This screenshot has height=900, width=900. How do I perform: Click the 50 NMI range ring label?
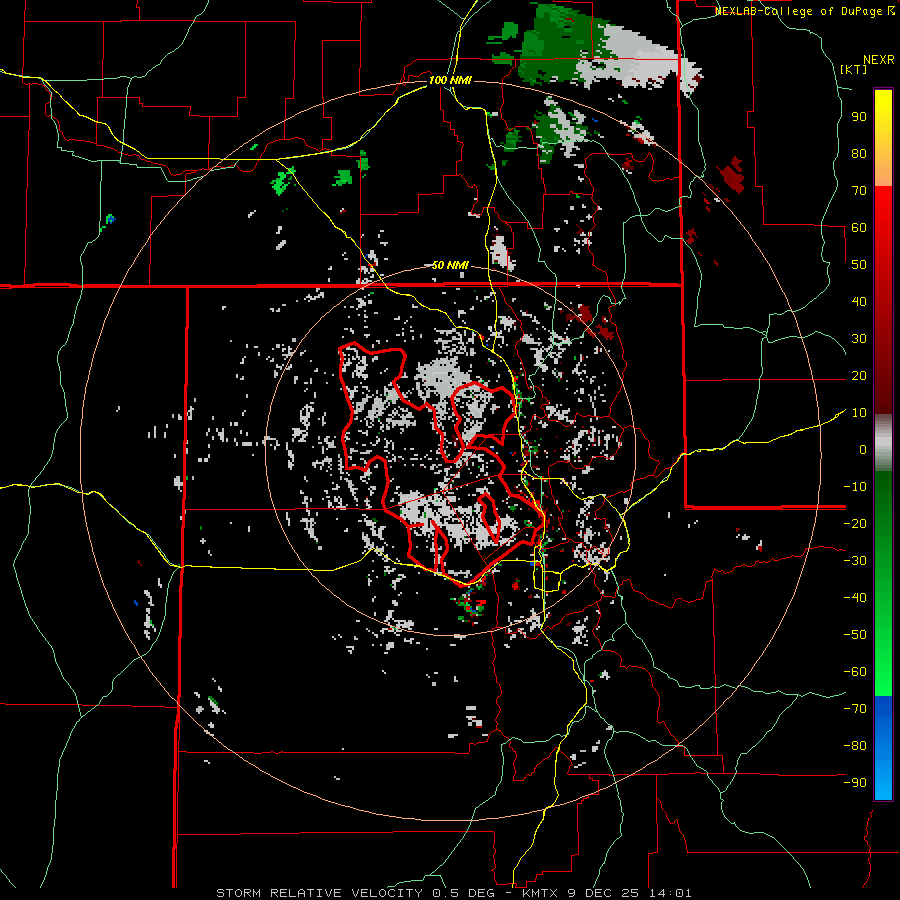[450, 265]
